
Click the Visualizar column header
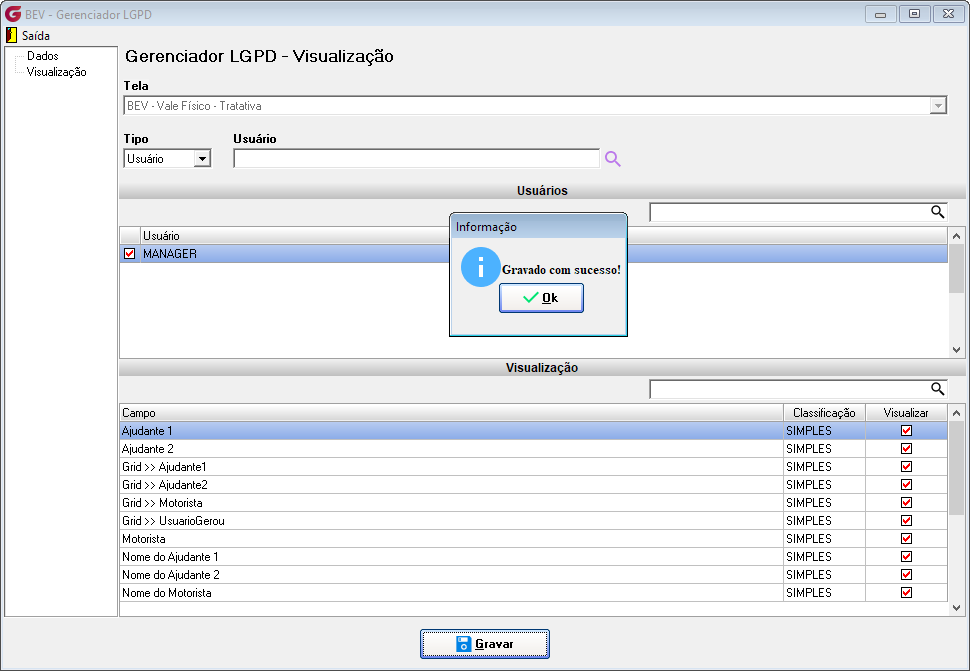[906, 412]
